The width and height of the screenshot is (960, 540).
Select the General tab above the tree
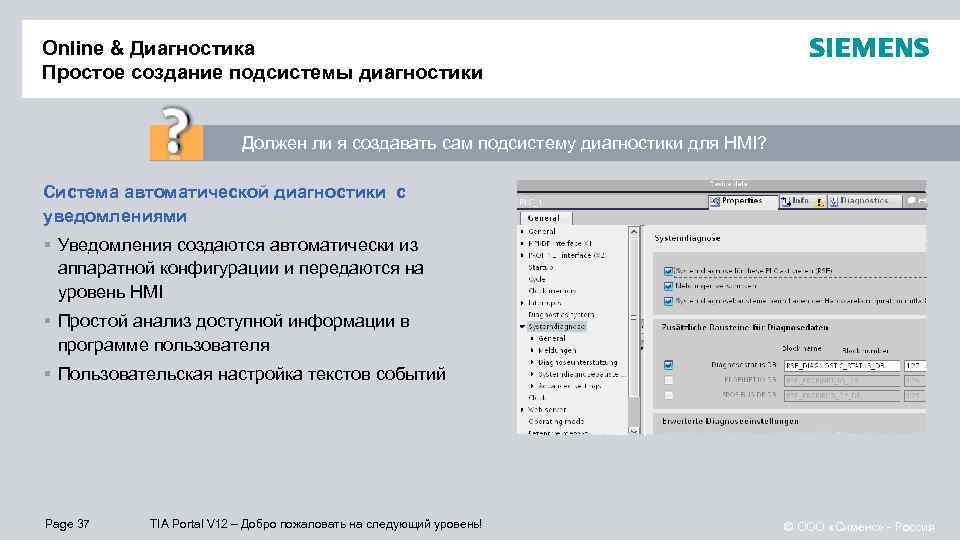(x=544, y=218)
